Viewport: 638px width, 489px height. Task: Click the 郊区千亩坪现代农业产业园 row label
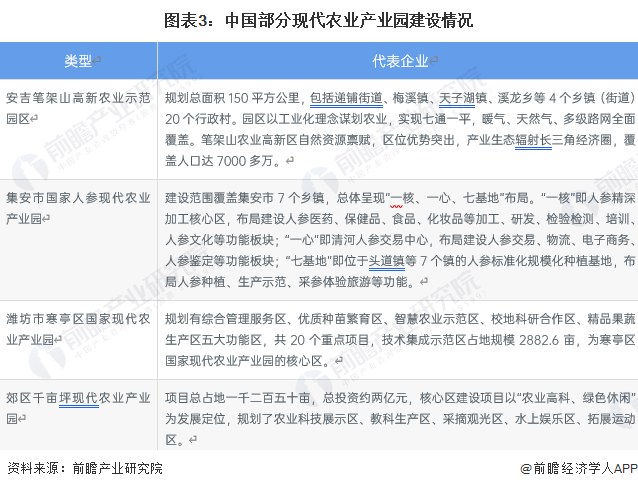click(x=78, y=408)
